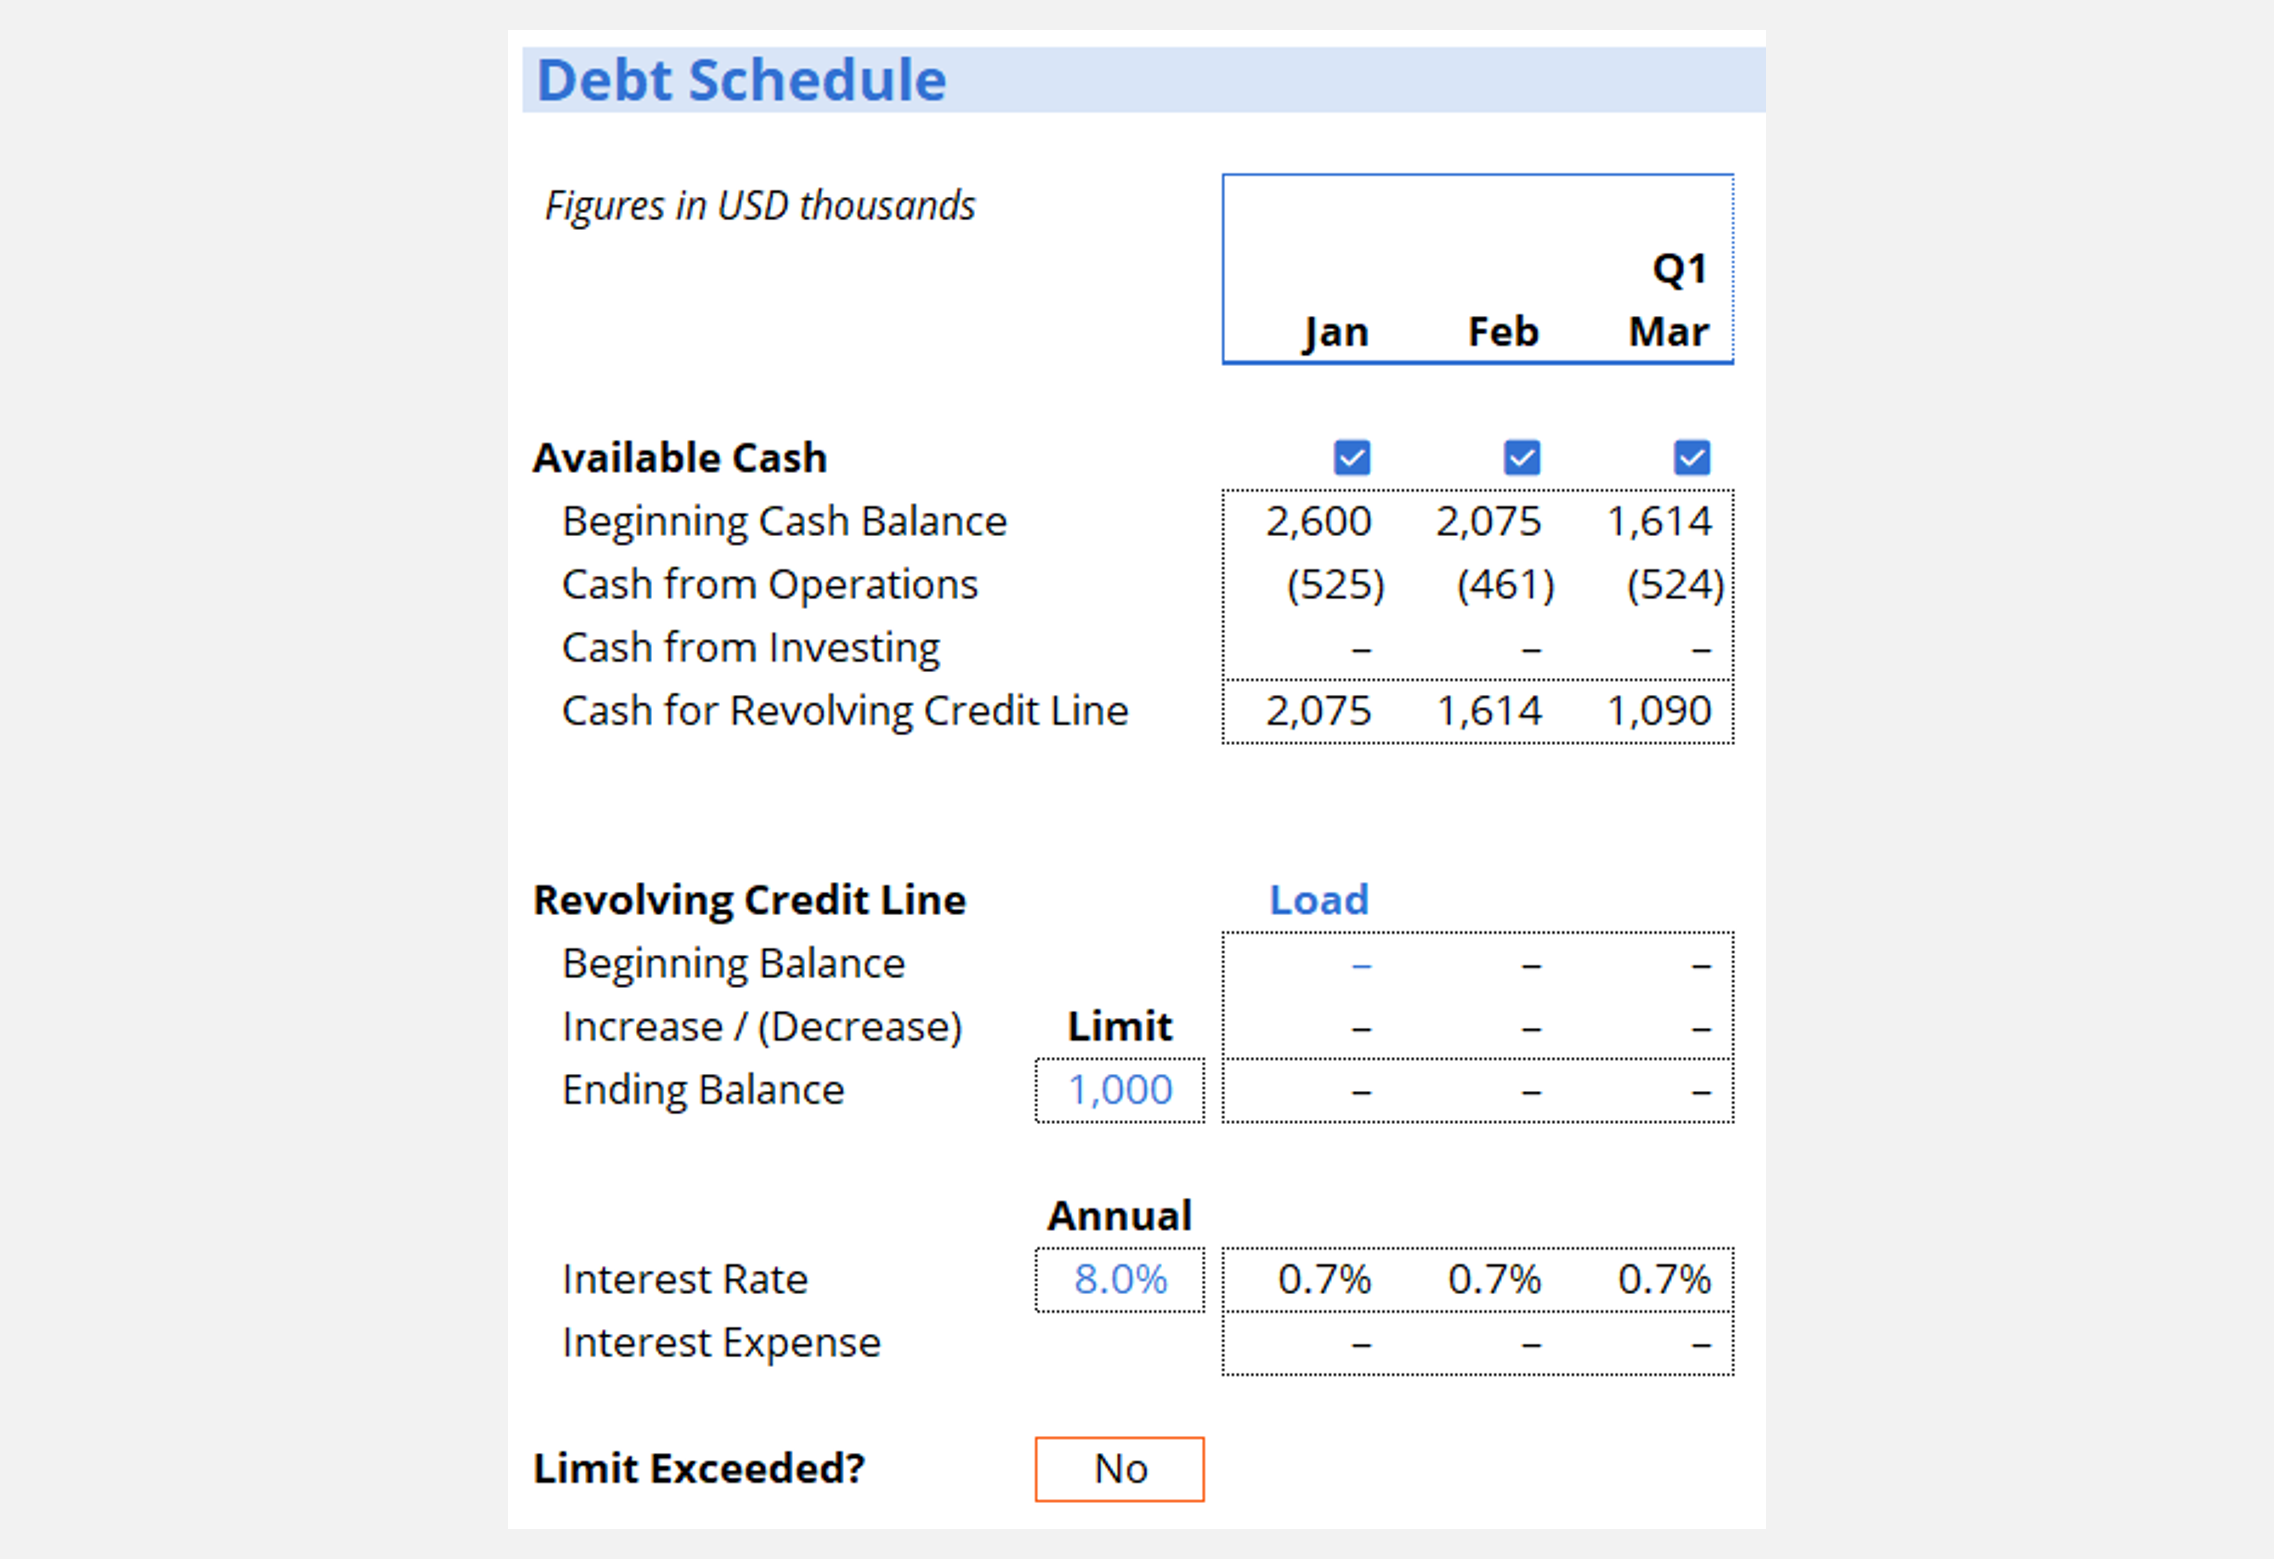
Task: Uncheck the Feb column checkbox
Action: tap(1521, 458)
